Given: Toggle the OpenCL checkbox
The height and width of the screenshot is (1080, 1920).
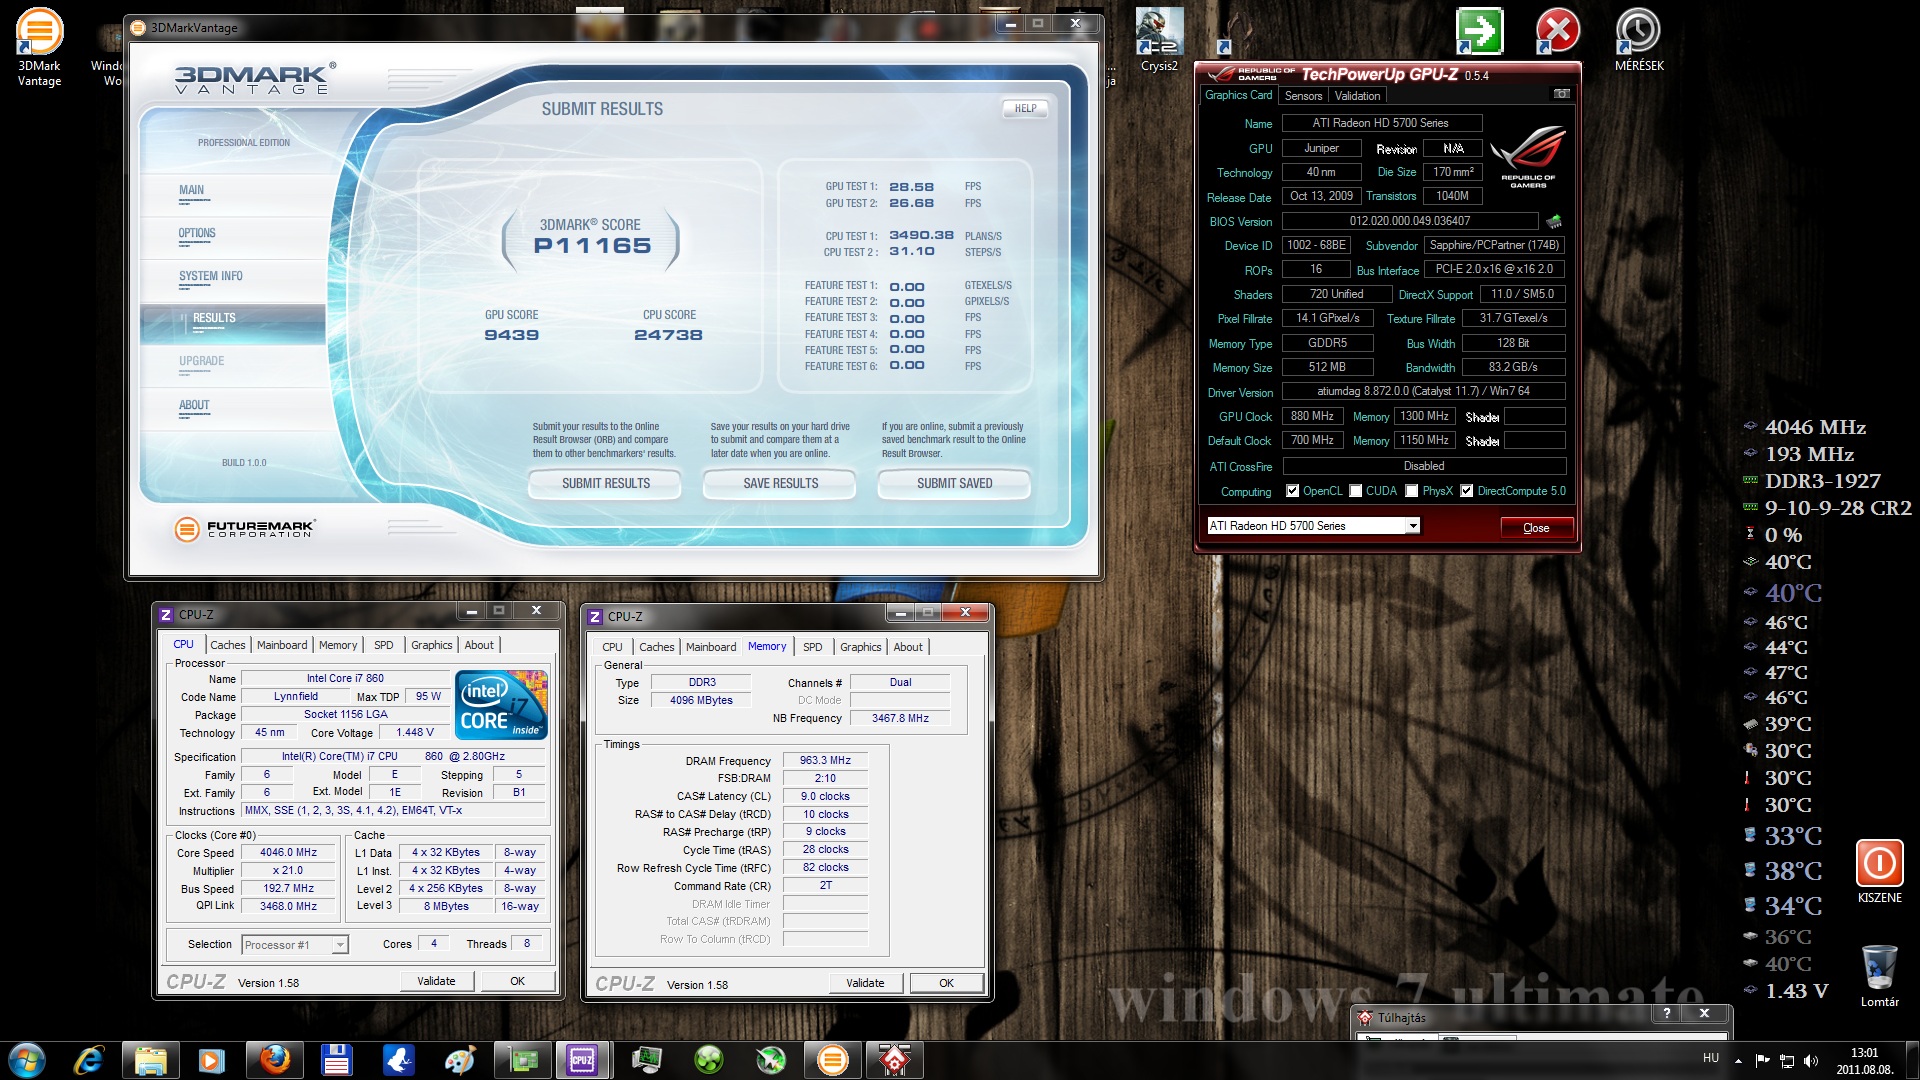Looking at the screenshot, I should [x=1293, y=491].
